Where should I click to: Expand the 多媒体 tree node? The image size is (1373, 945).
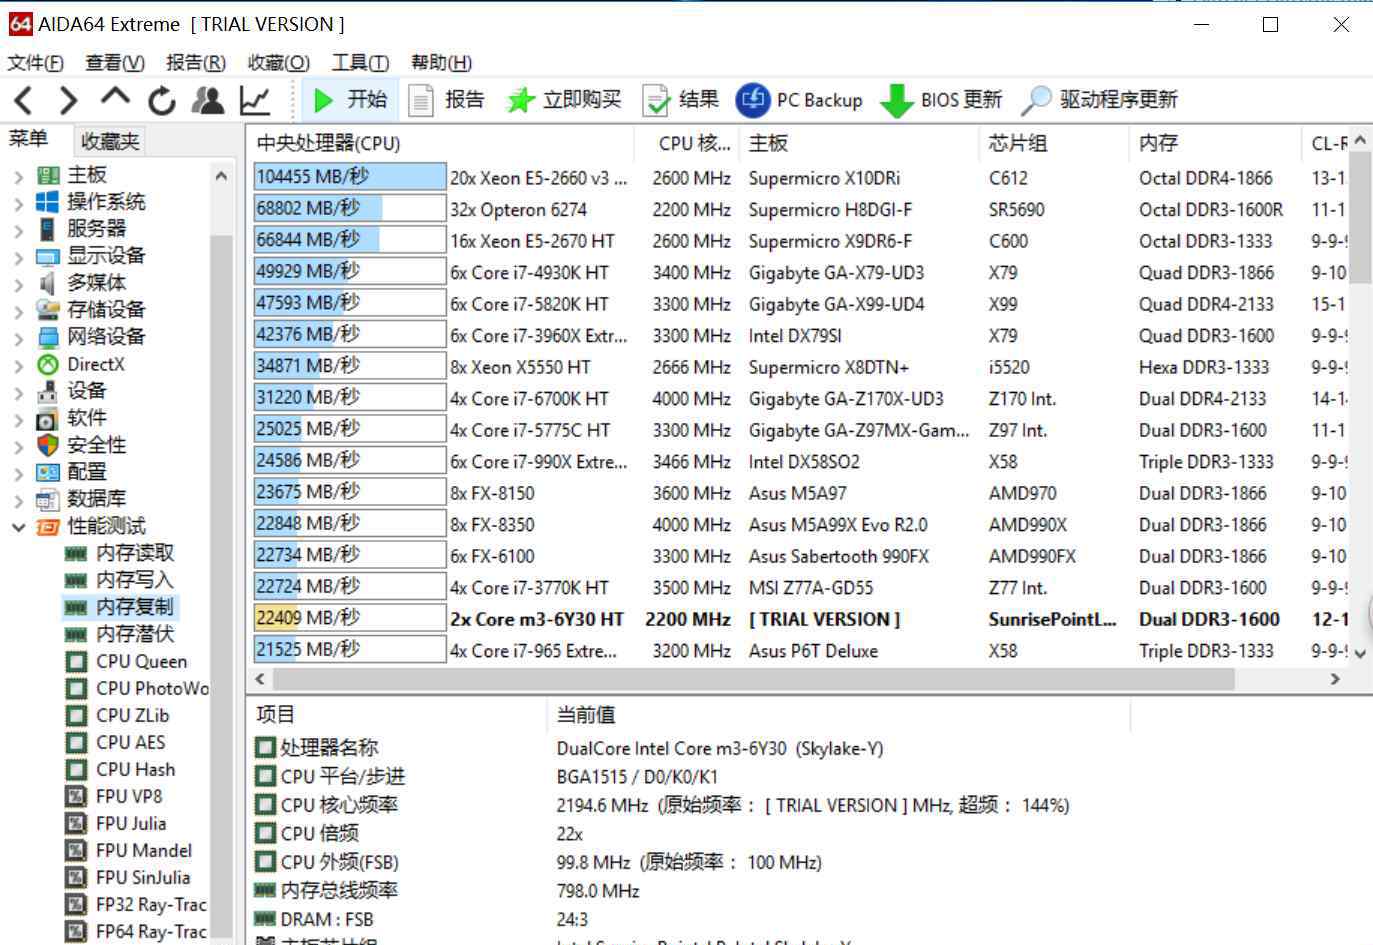click(19, 284)
